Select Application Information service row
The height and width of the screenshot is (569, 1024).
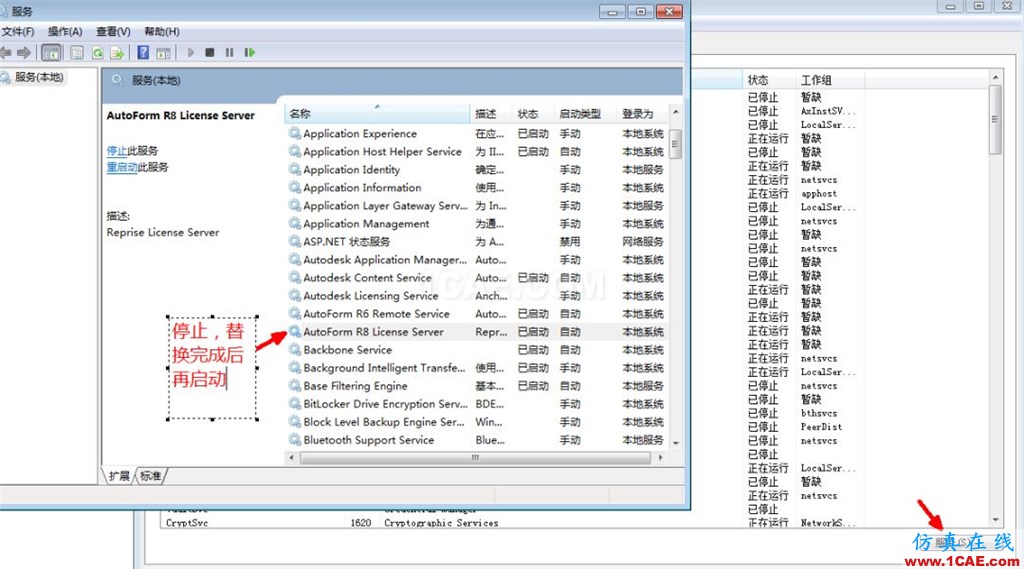tap(477, 187)
